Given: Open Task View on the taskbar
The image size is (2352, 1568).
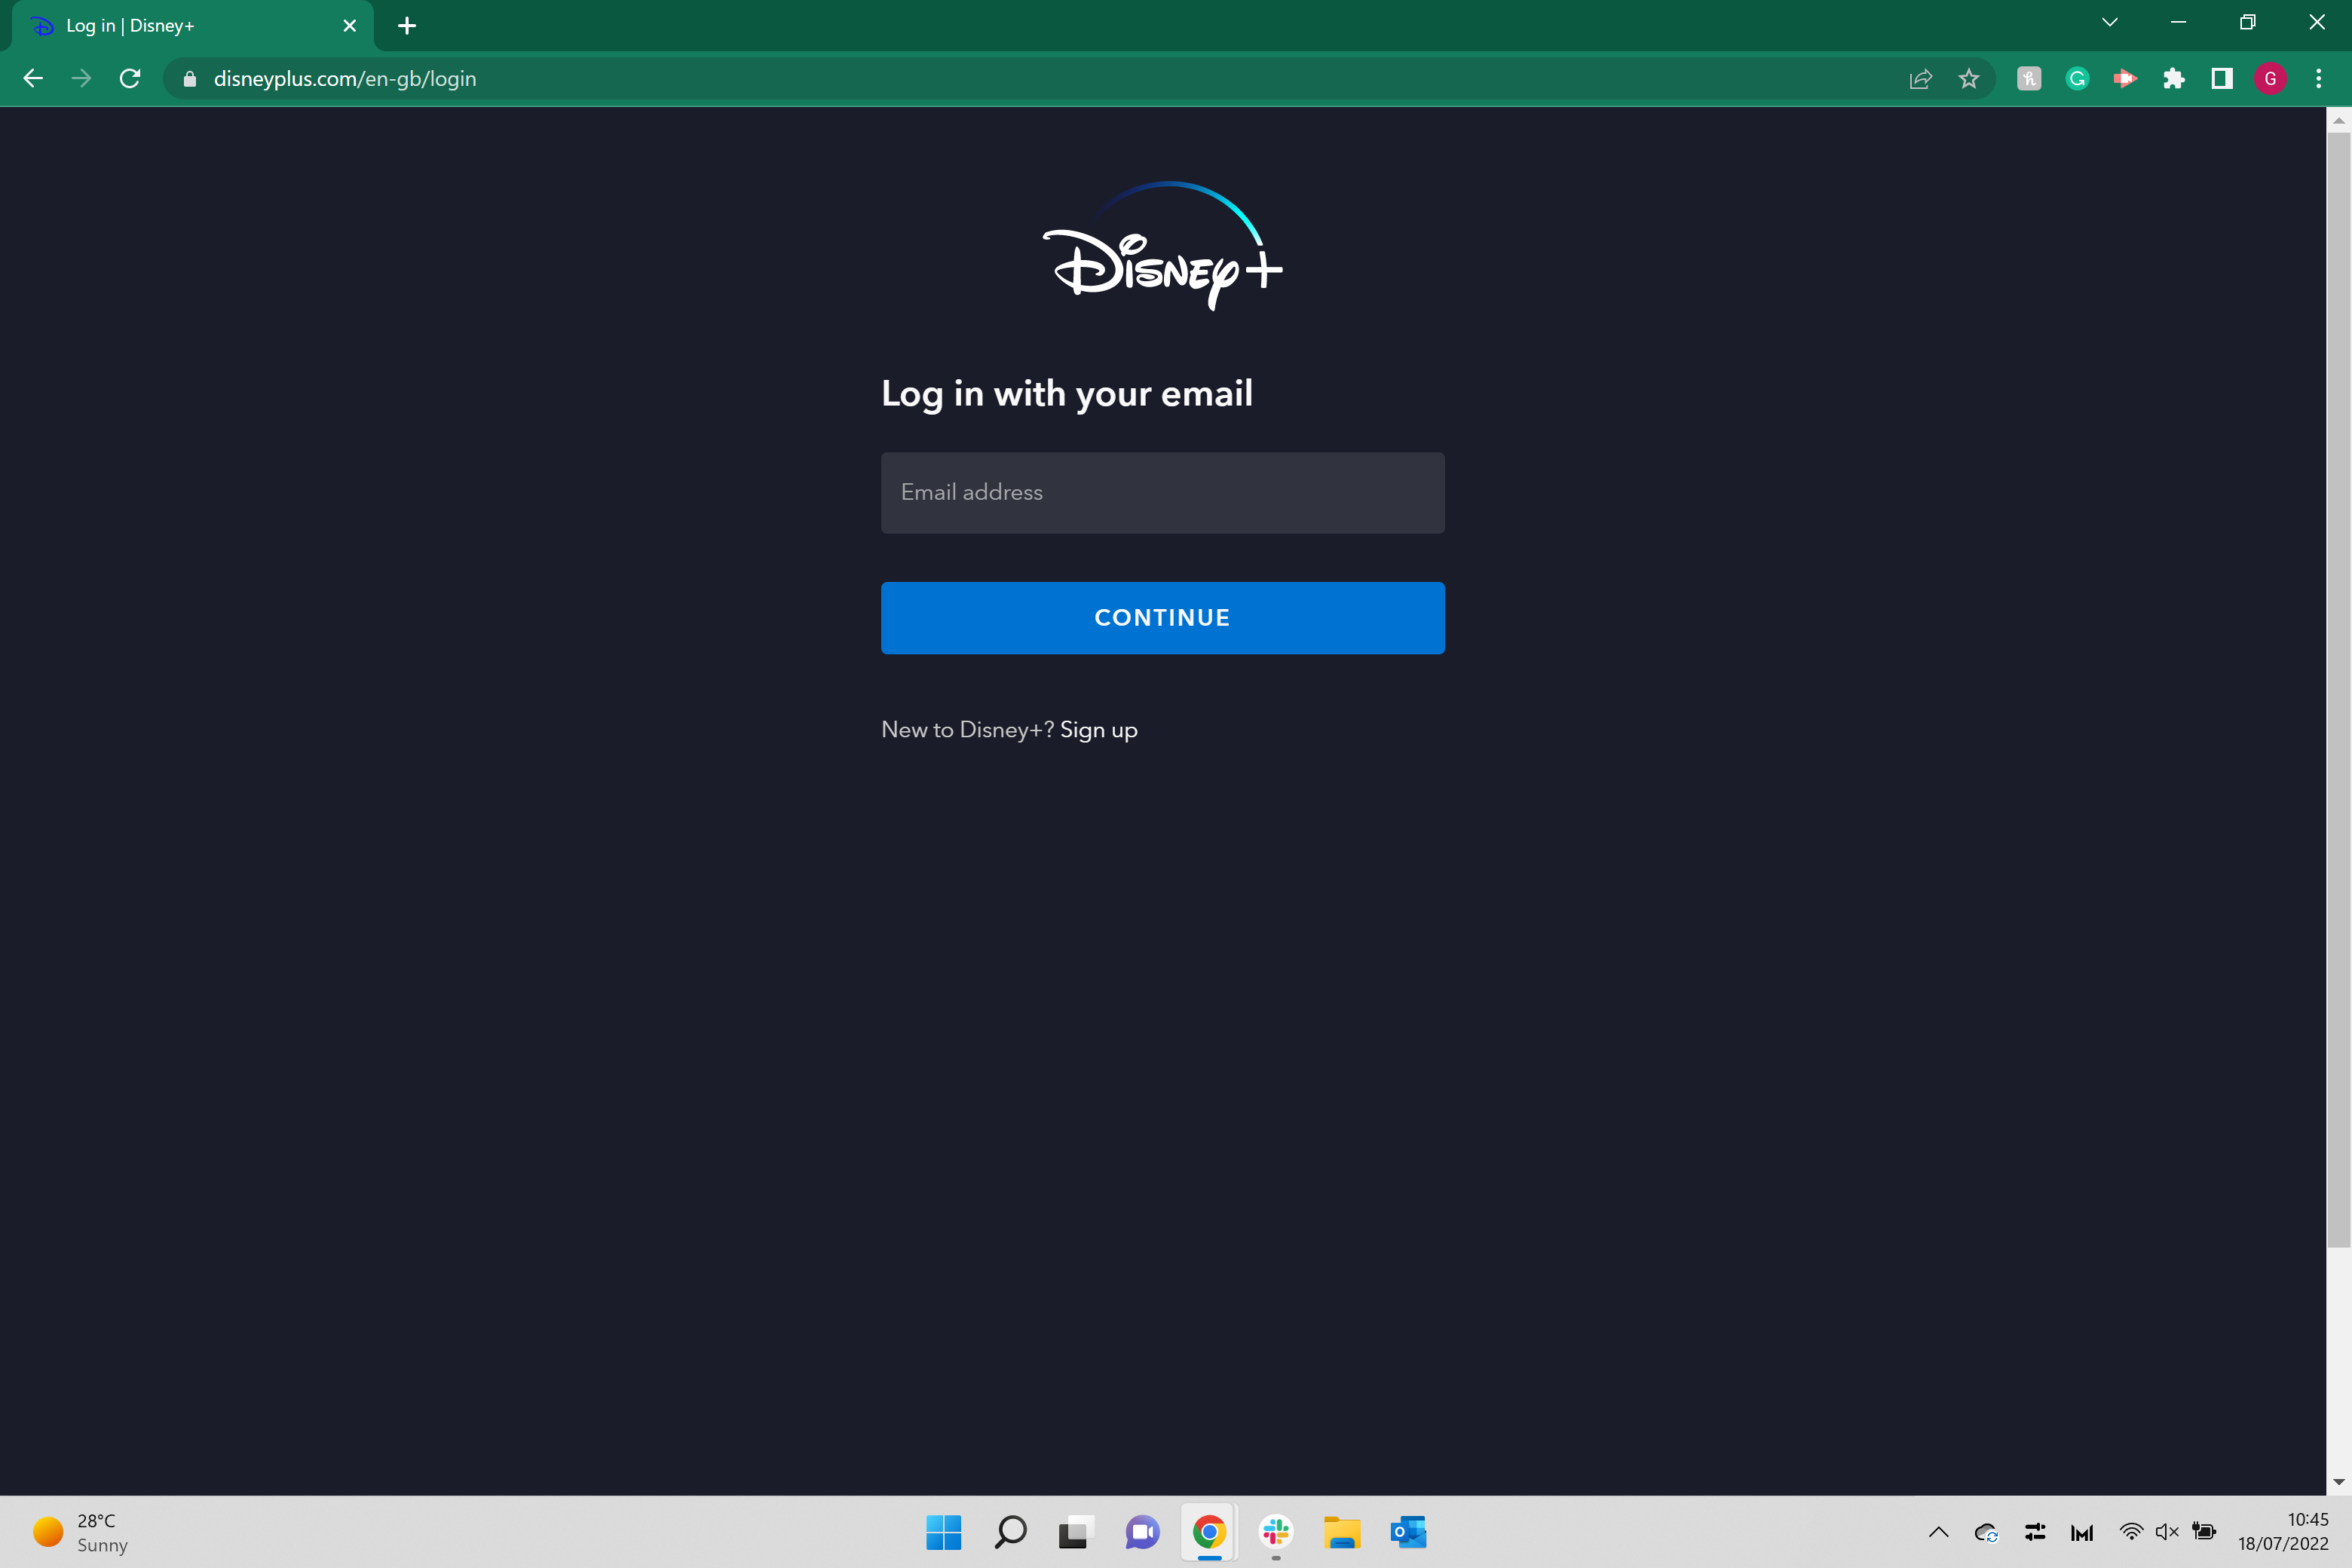Looking at the screenshot, I should click(1076, 1532).
